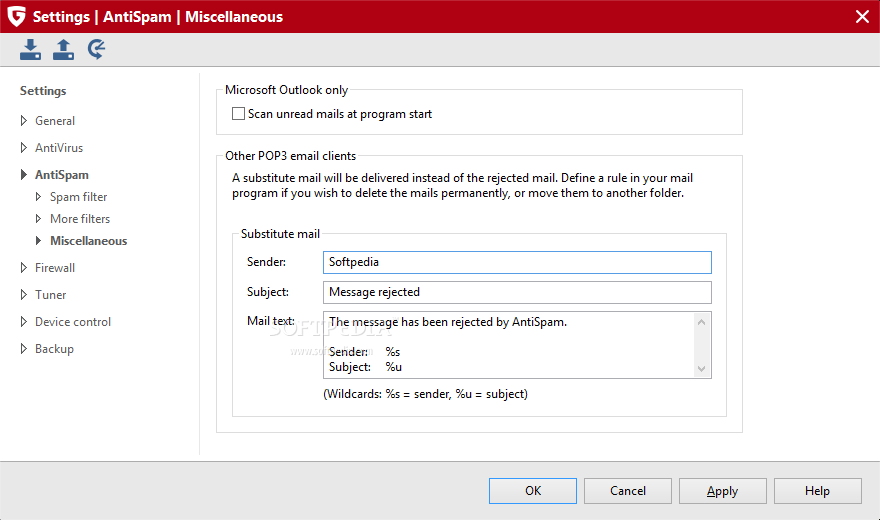Click the Mail text scroll down arrow
Screen dimensions: 880x520
click(702, 369)
